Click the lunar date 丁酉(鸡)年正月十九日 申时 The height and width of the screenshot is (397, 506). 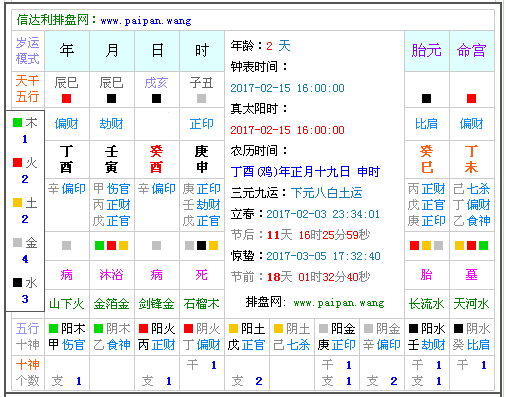[x=305, y=172]
